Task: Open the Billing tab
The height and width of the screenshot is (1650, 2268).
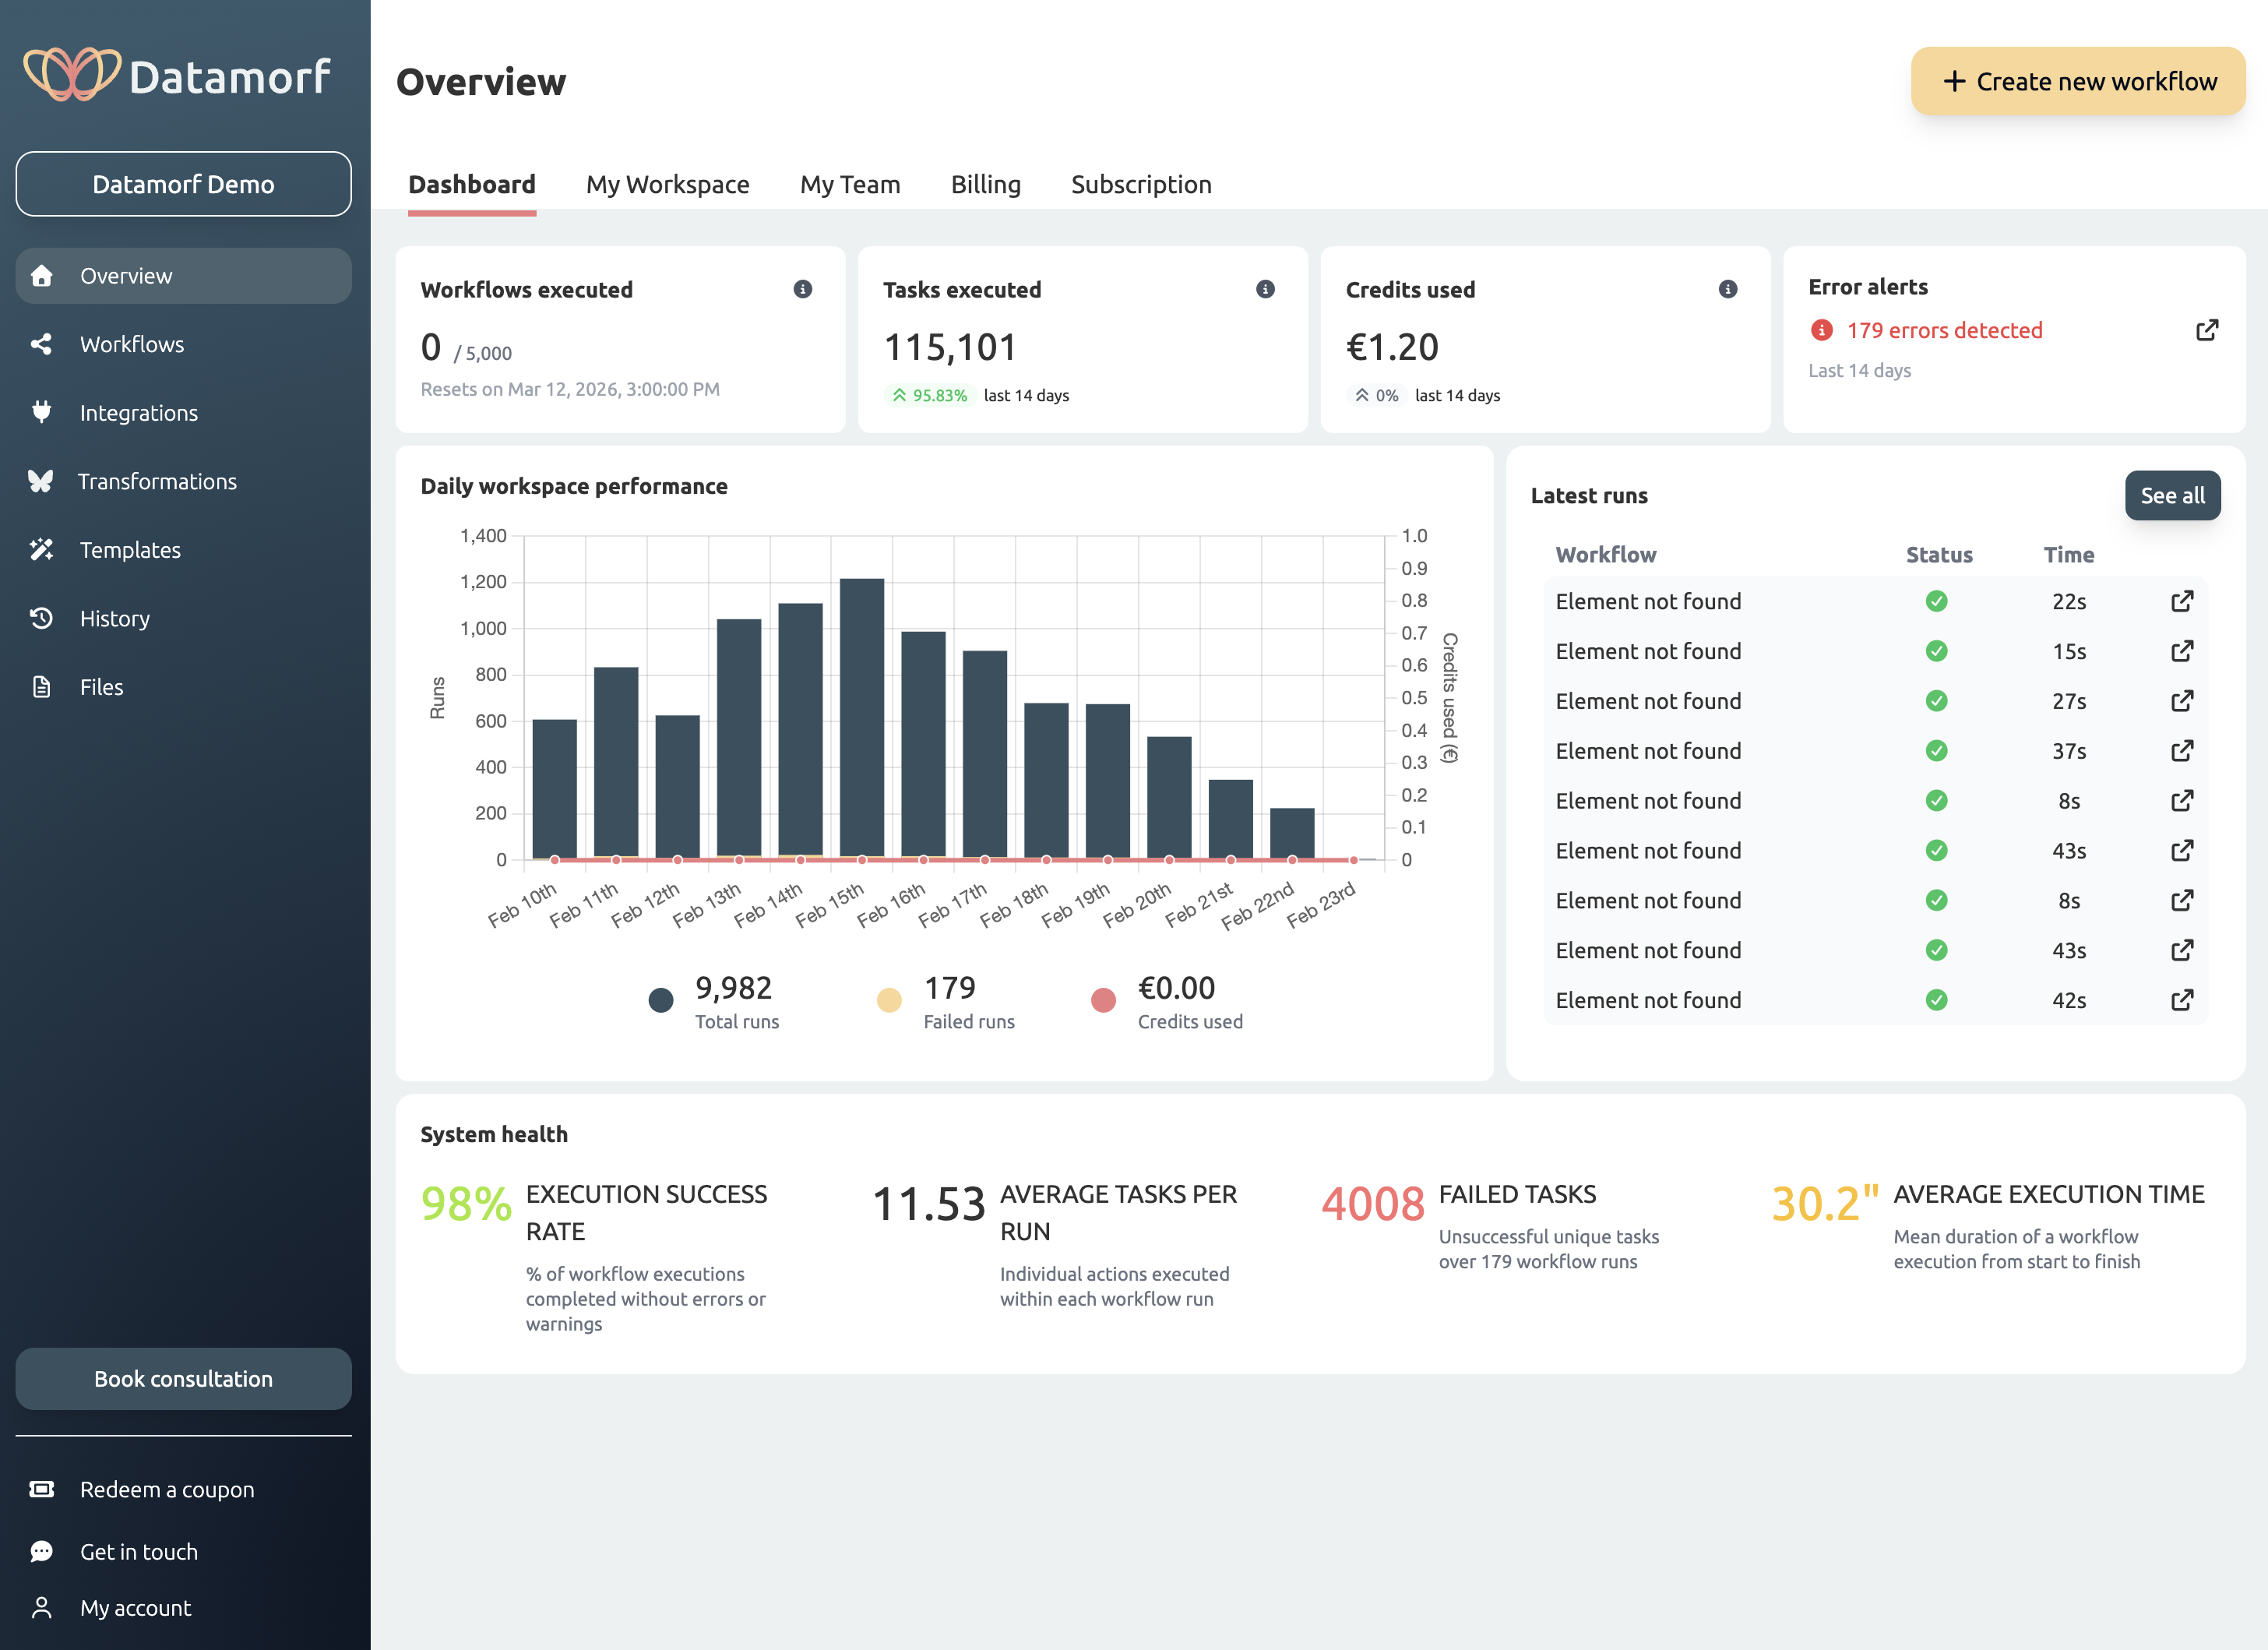Action: click(x=985, y=184)
